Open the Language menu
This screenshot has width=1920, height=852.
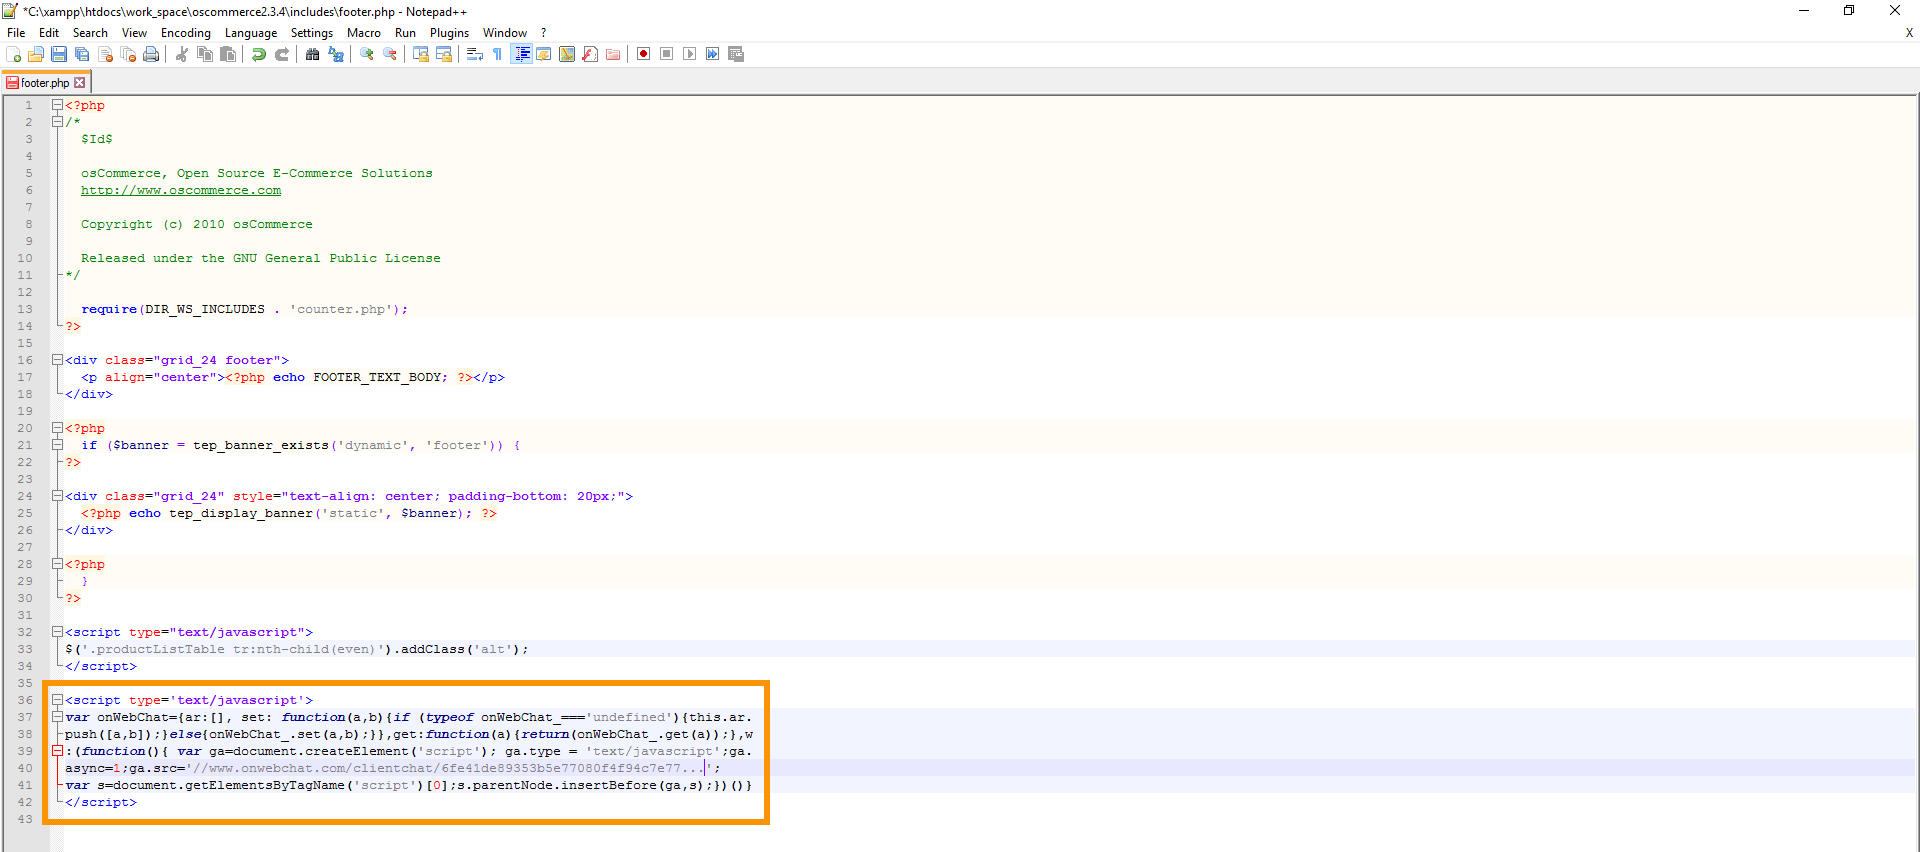251,33
